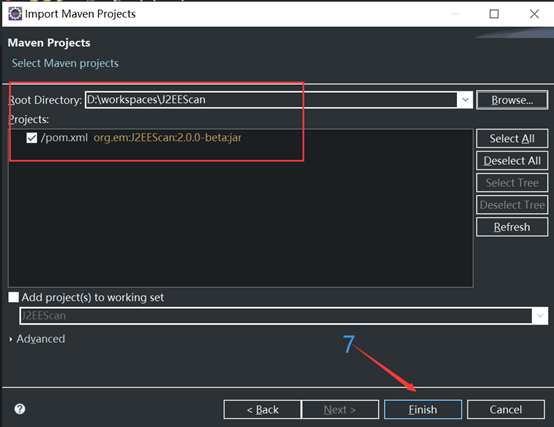This screenshot has width=554, height=427.
Task: Open the working set J2EEScan dropdown
Action: [540, 315]
